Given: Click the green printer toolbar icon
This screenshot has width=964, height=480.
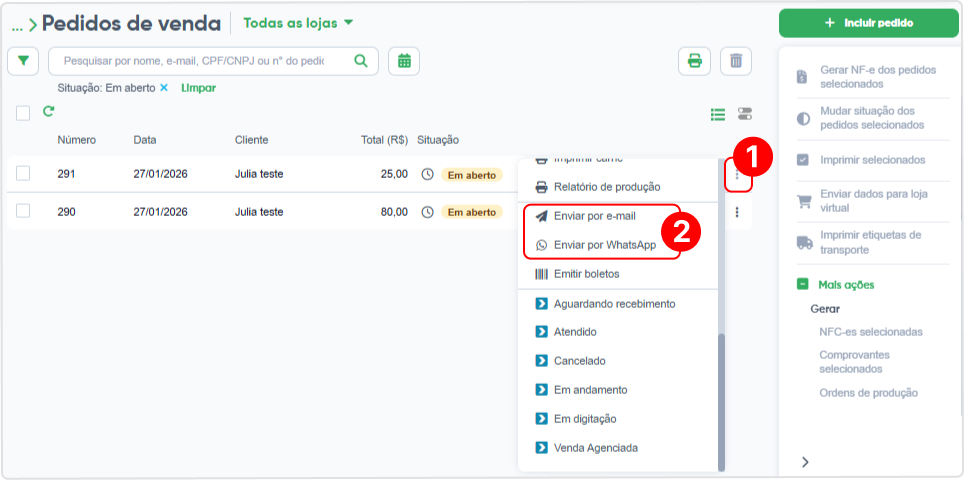Looking at the screenshot, I should 695,61.
